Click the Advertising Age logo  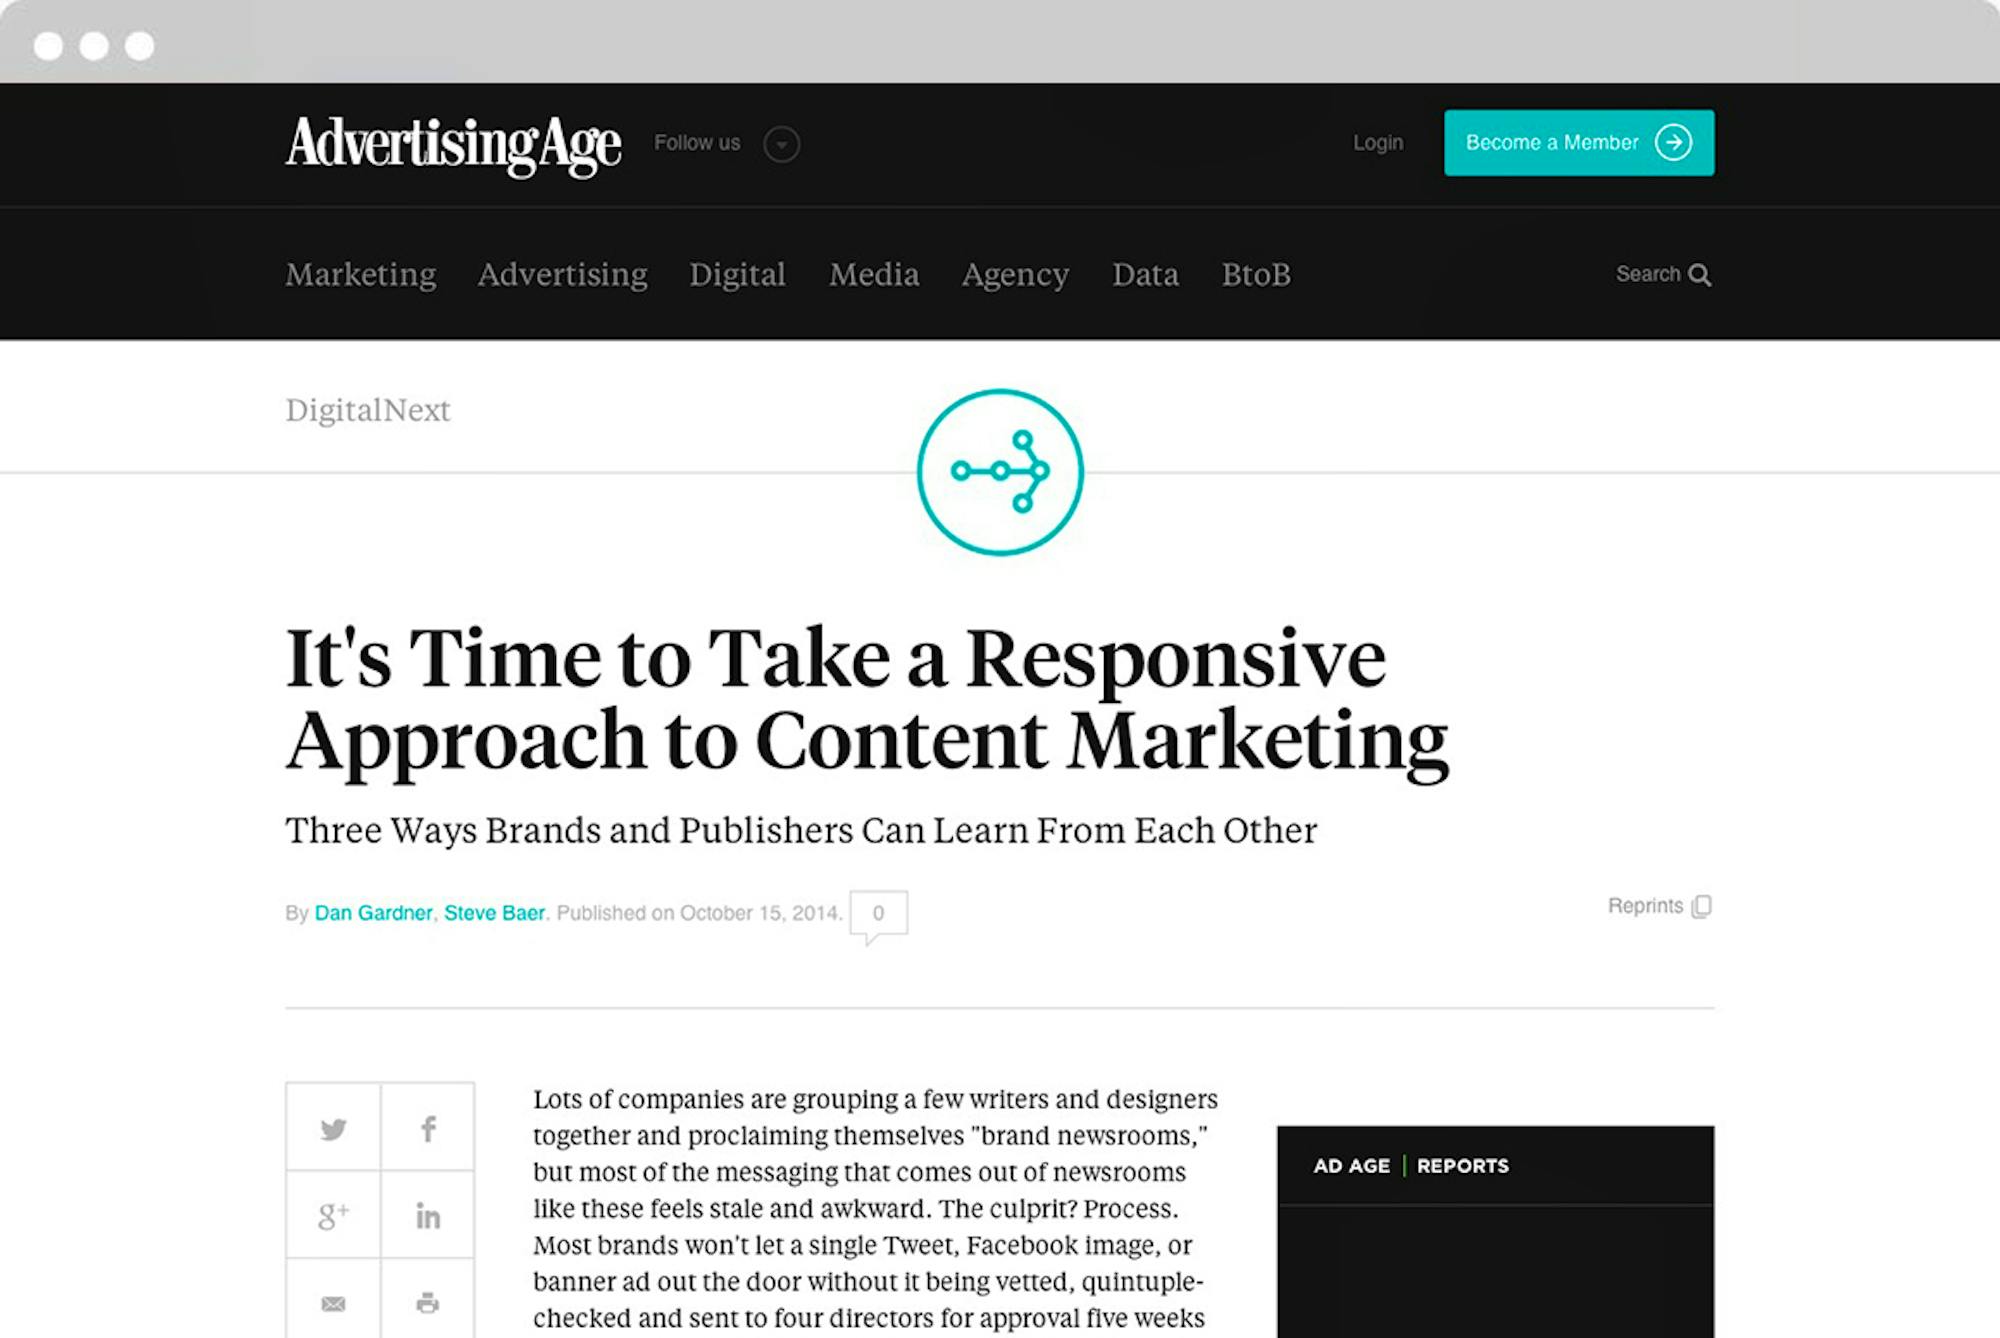pyautogui.click(x=453, y=144)
